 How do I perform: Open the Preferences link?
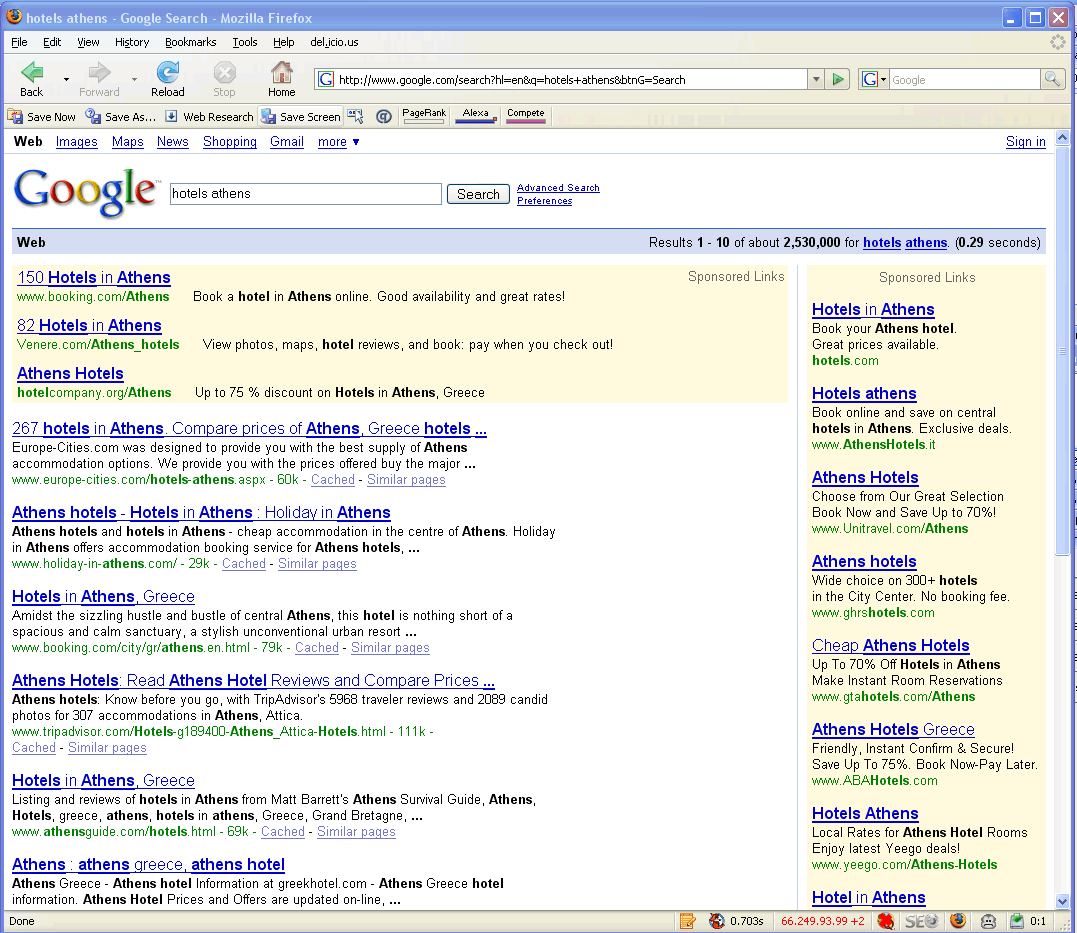[545, 201]
